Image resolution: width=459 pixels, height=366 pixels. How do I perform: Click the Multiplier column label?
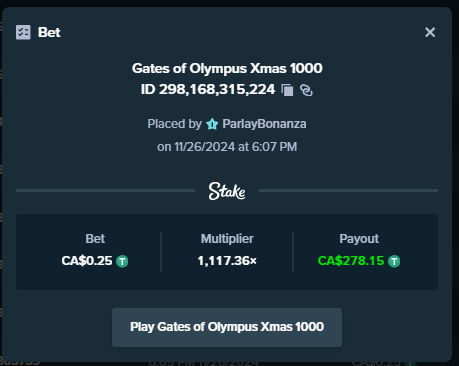(x=227, y=239)
